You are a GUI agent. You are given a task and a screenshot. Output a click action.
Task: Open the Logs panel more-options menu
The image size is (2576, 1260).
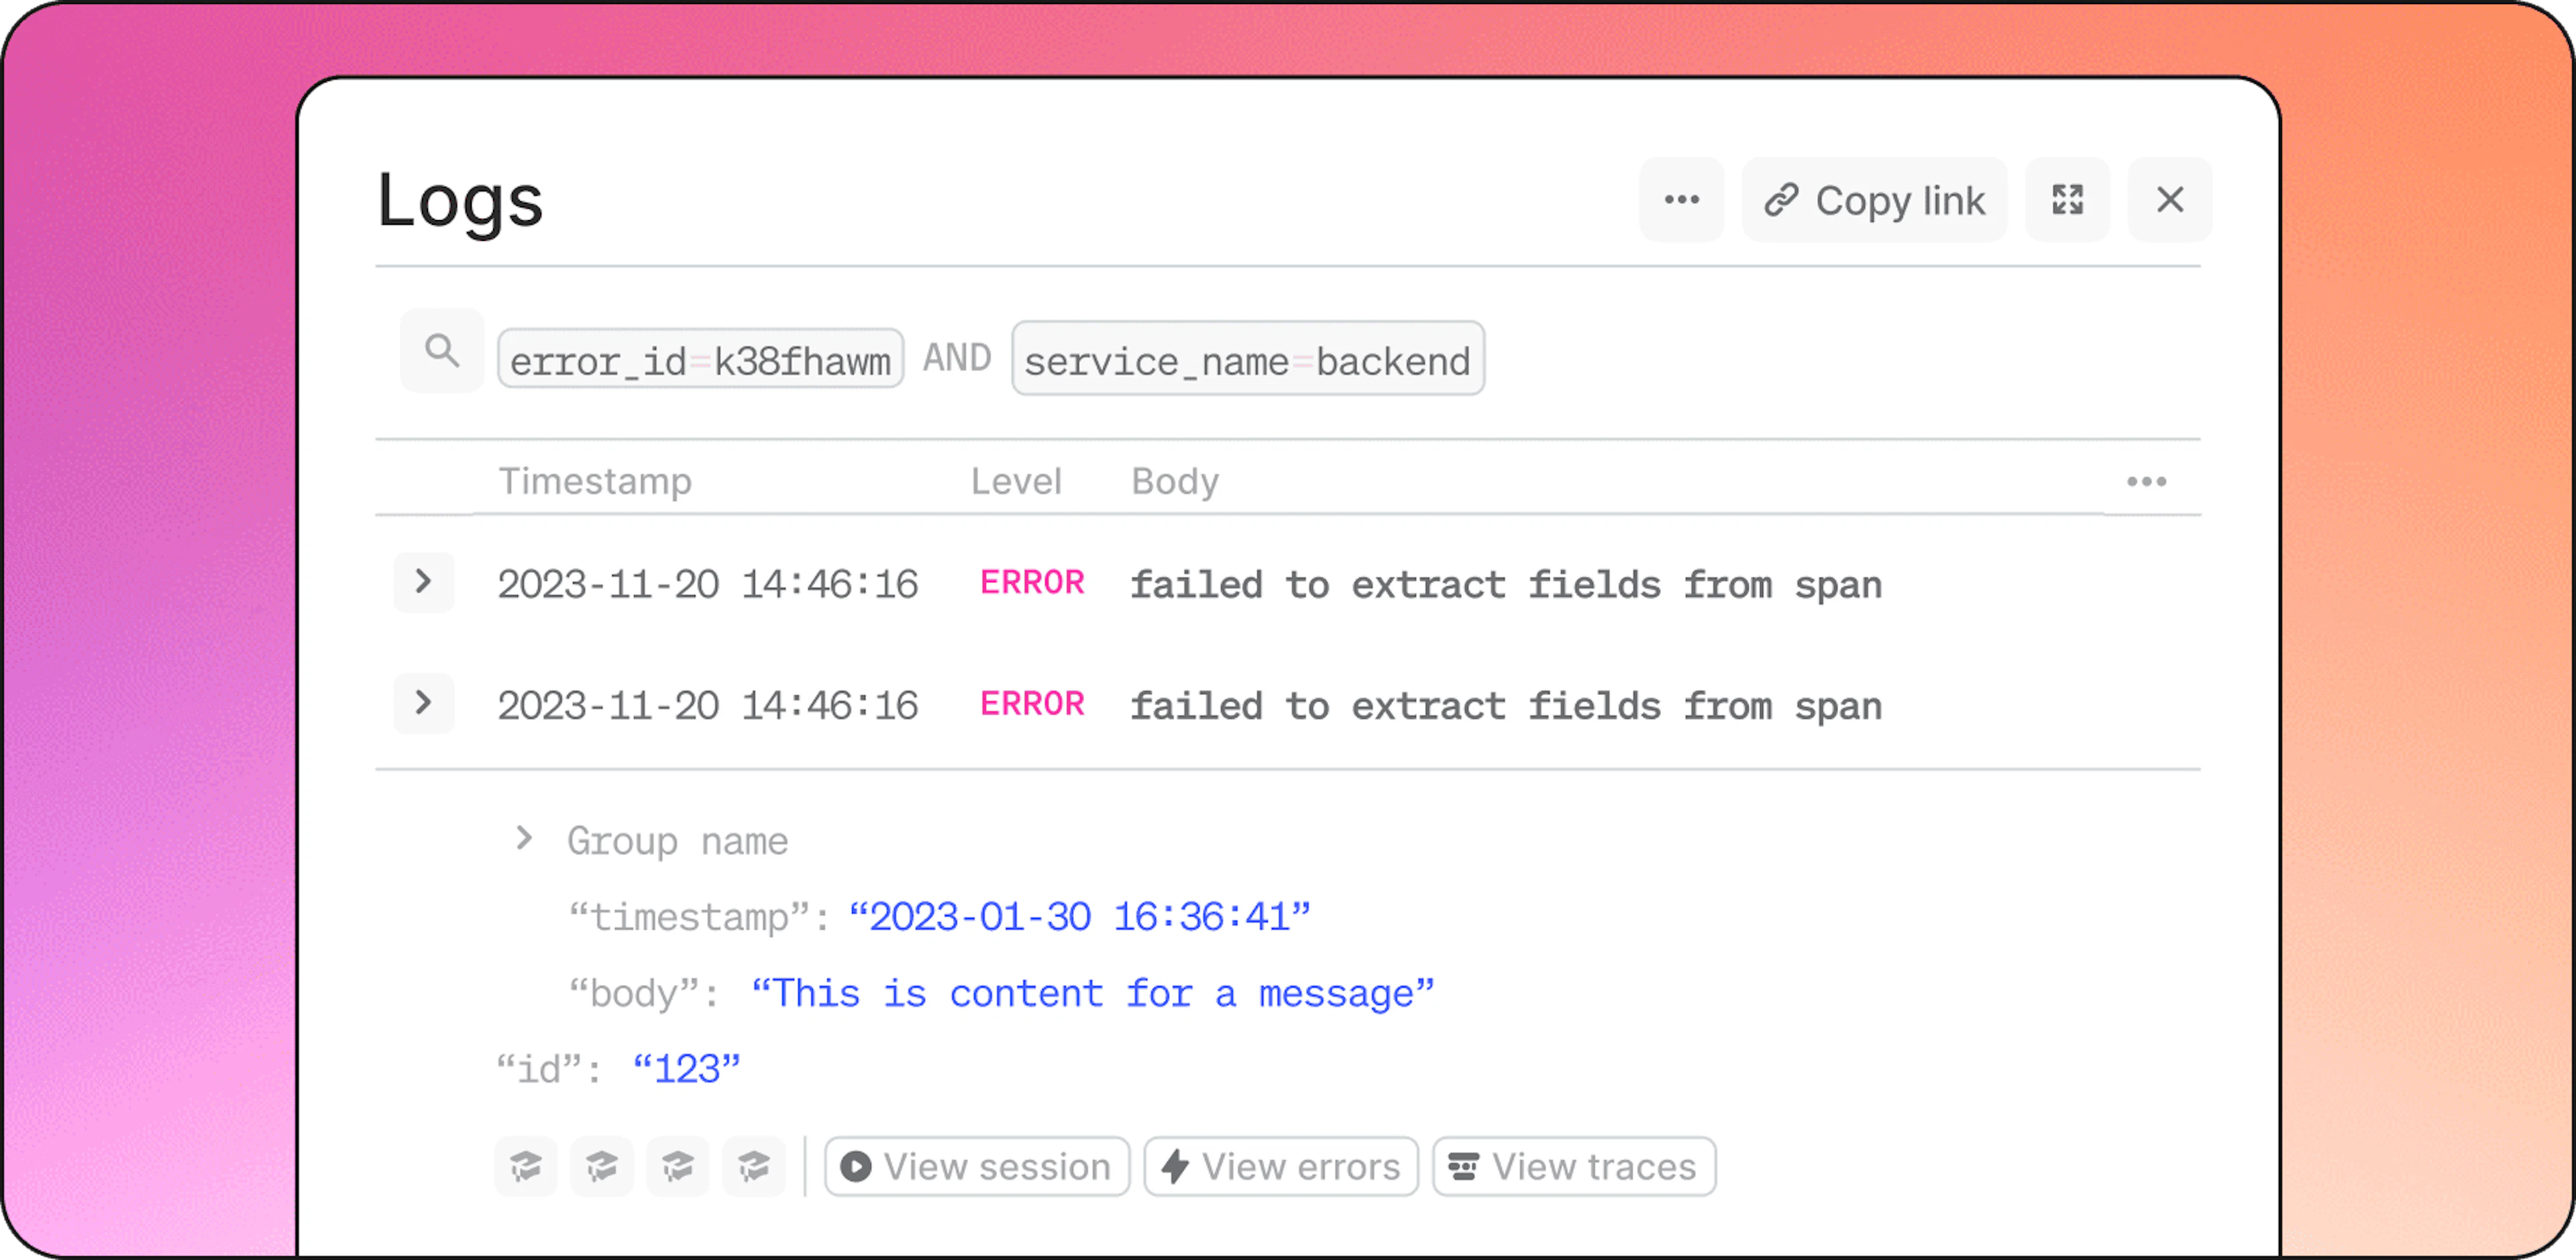coord(1681,200)
